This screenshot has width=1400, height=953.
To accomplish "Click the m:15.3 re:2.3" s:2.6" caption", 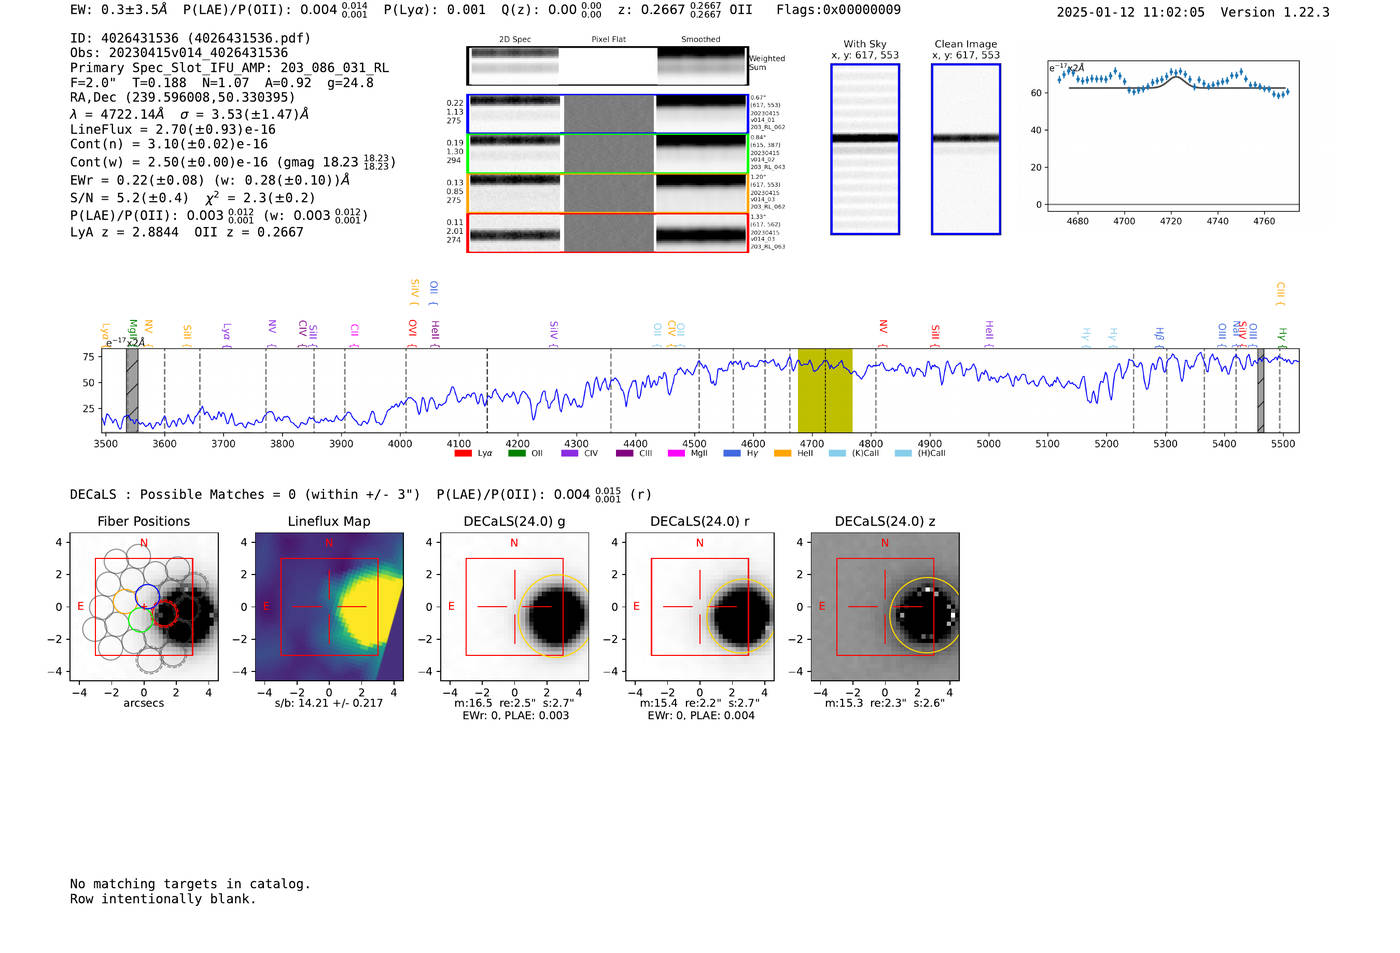I will [x=885, y=703].
